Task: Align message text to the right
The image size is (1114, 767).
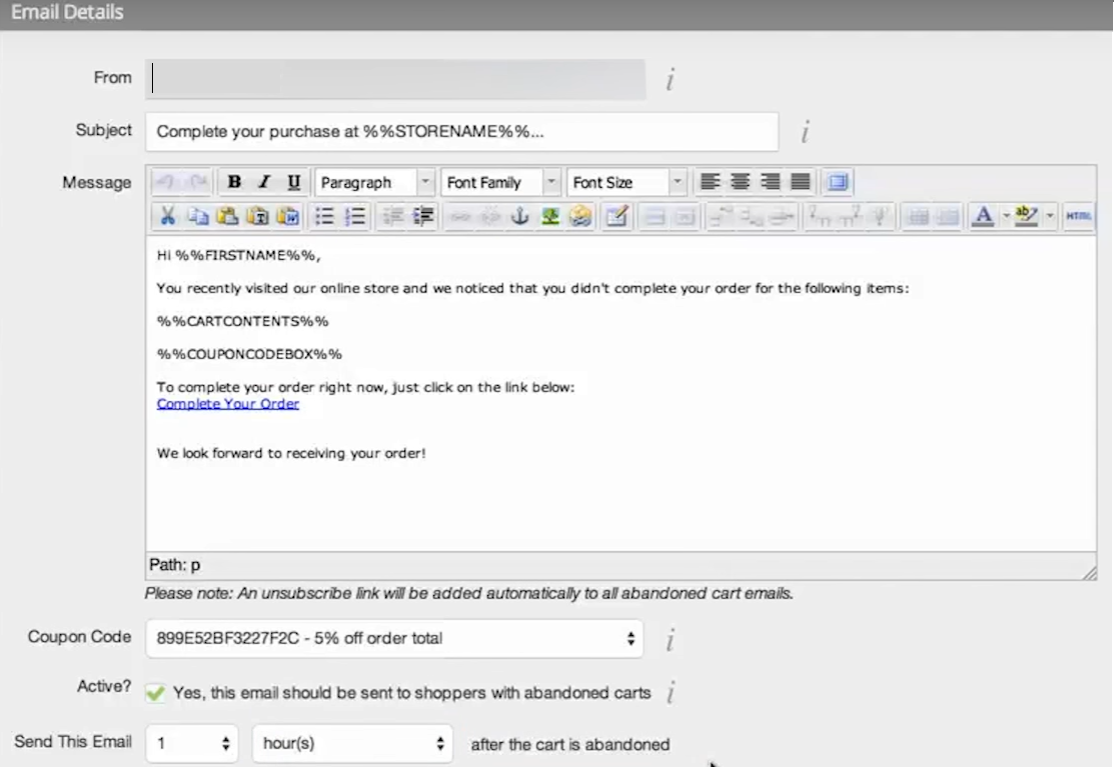Action: pyautogui.click(x=769, y=182)
